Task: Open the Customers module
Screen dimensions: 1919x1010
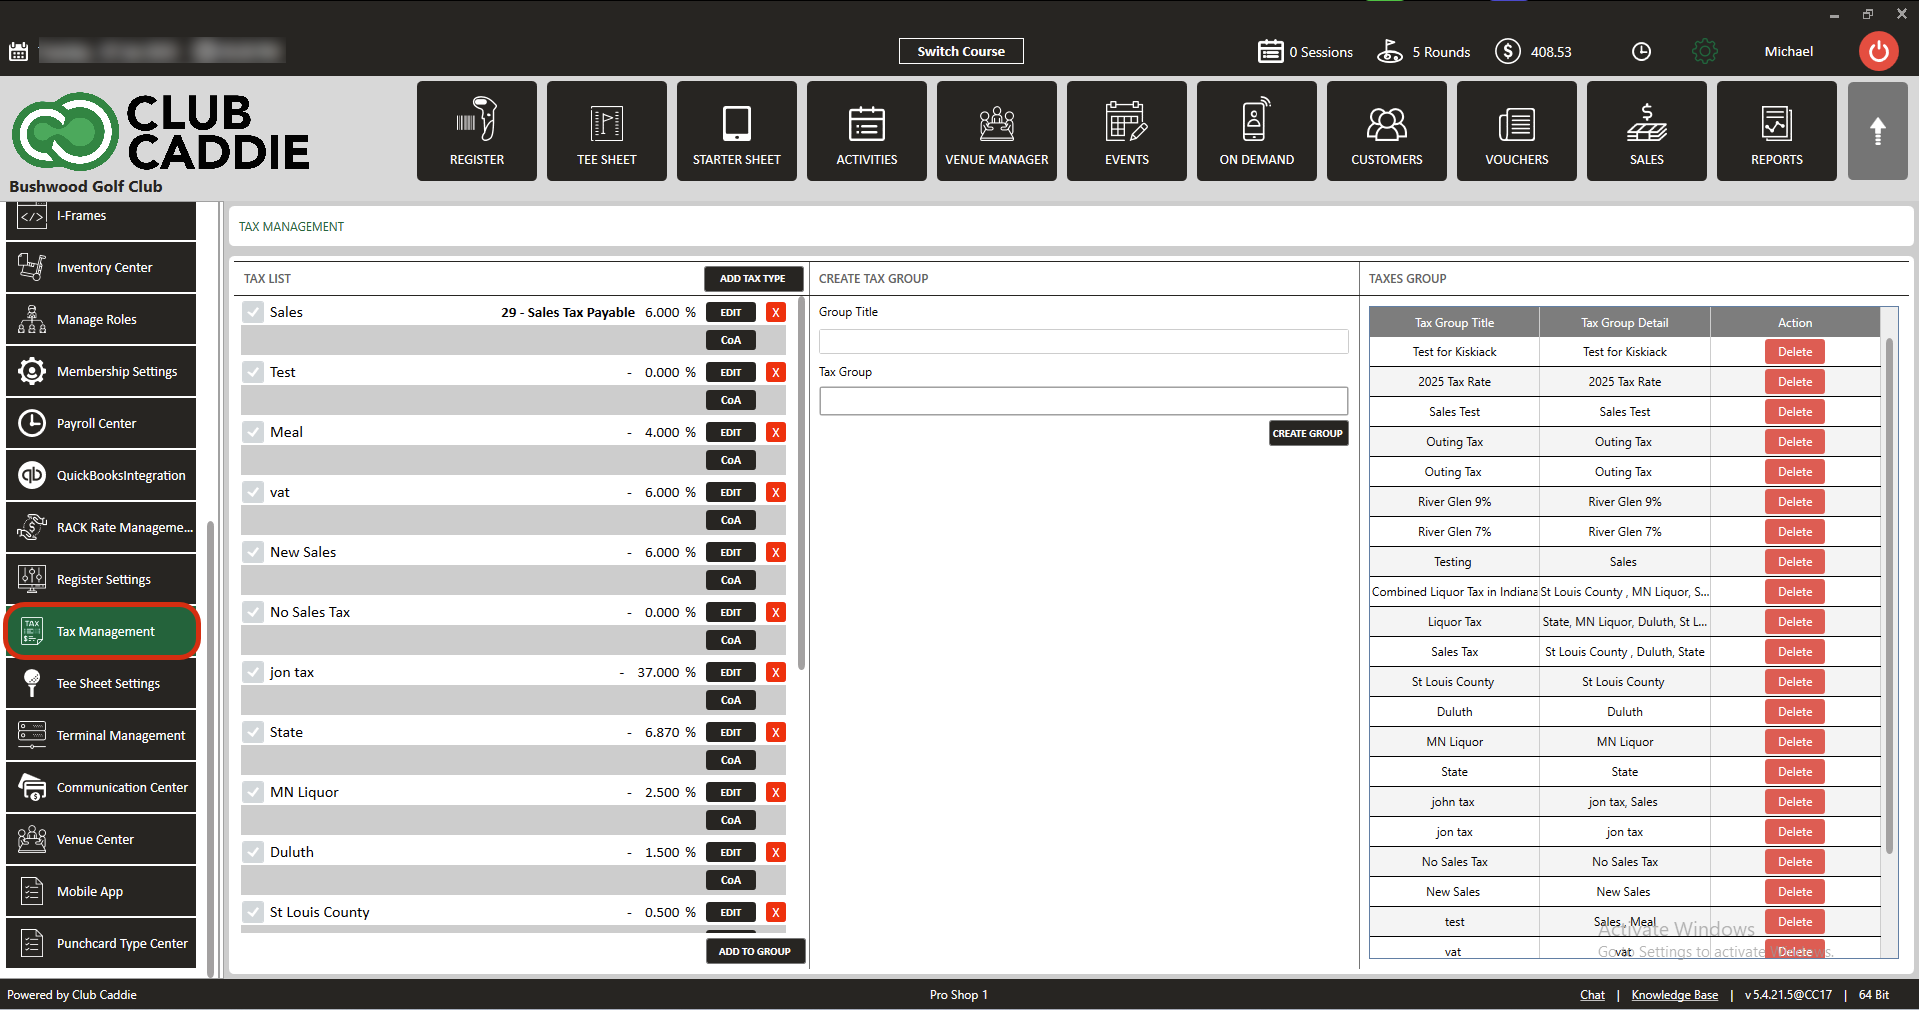Action: coord(1386,131)
